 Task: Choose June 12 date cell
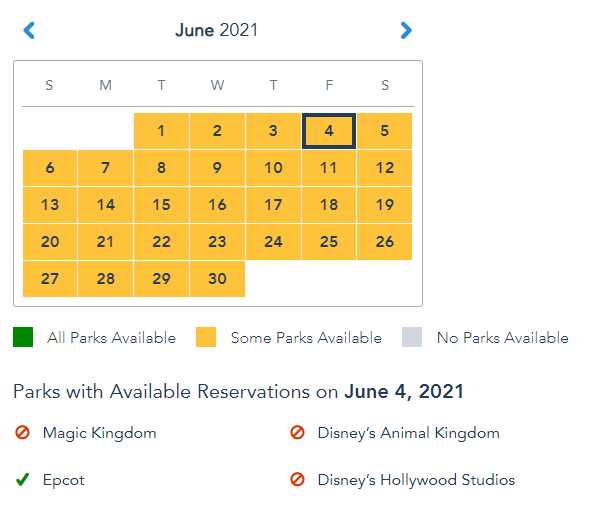coord(385,168)
